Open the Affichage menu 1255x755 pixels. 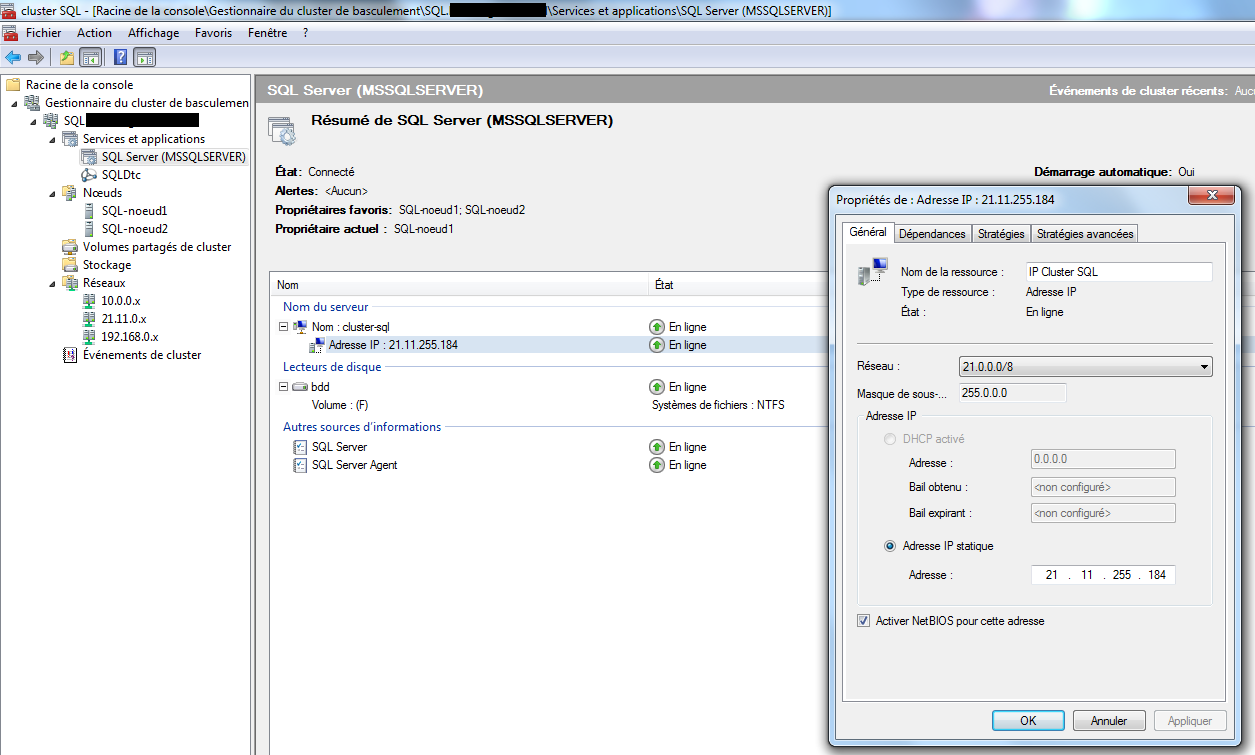coord(153,33)
